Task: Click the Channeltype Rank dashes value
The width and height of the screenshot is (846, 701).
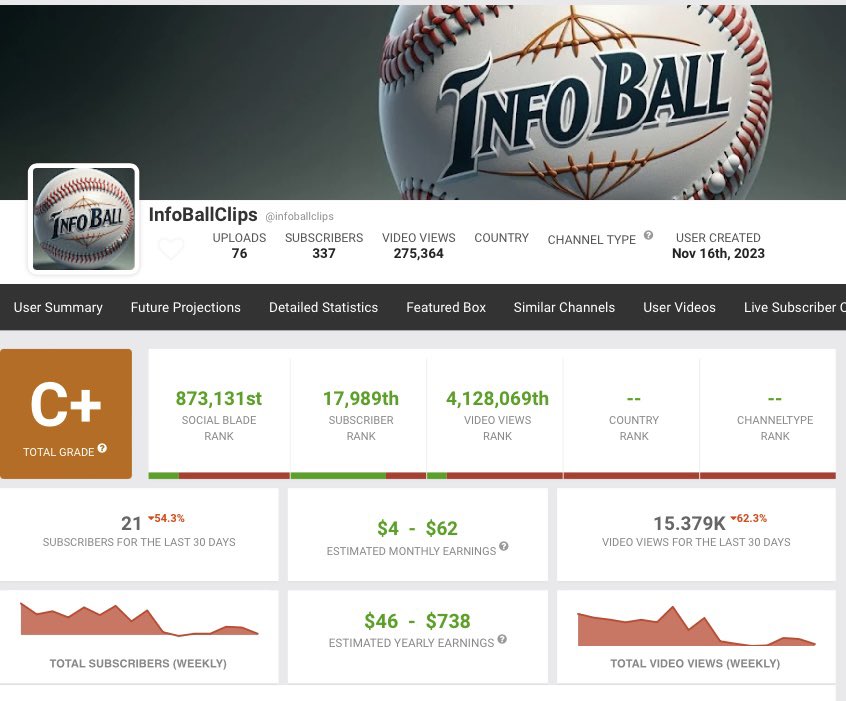Action: click(774, 399)
